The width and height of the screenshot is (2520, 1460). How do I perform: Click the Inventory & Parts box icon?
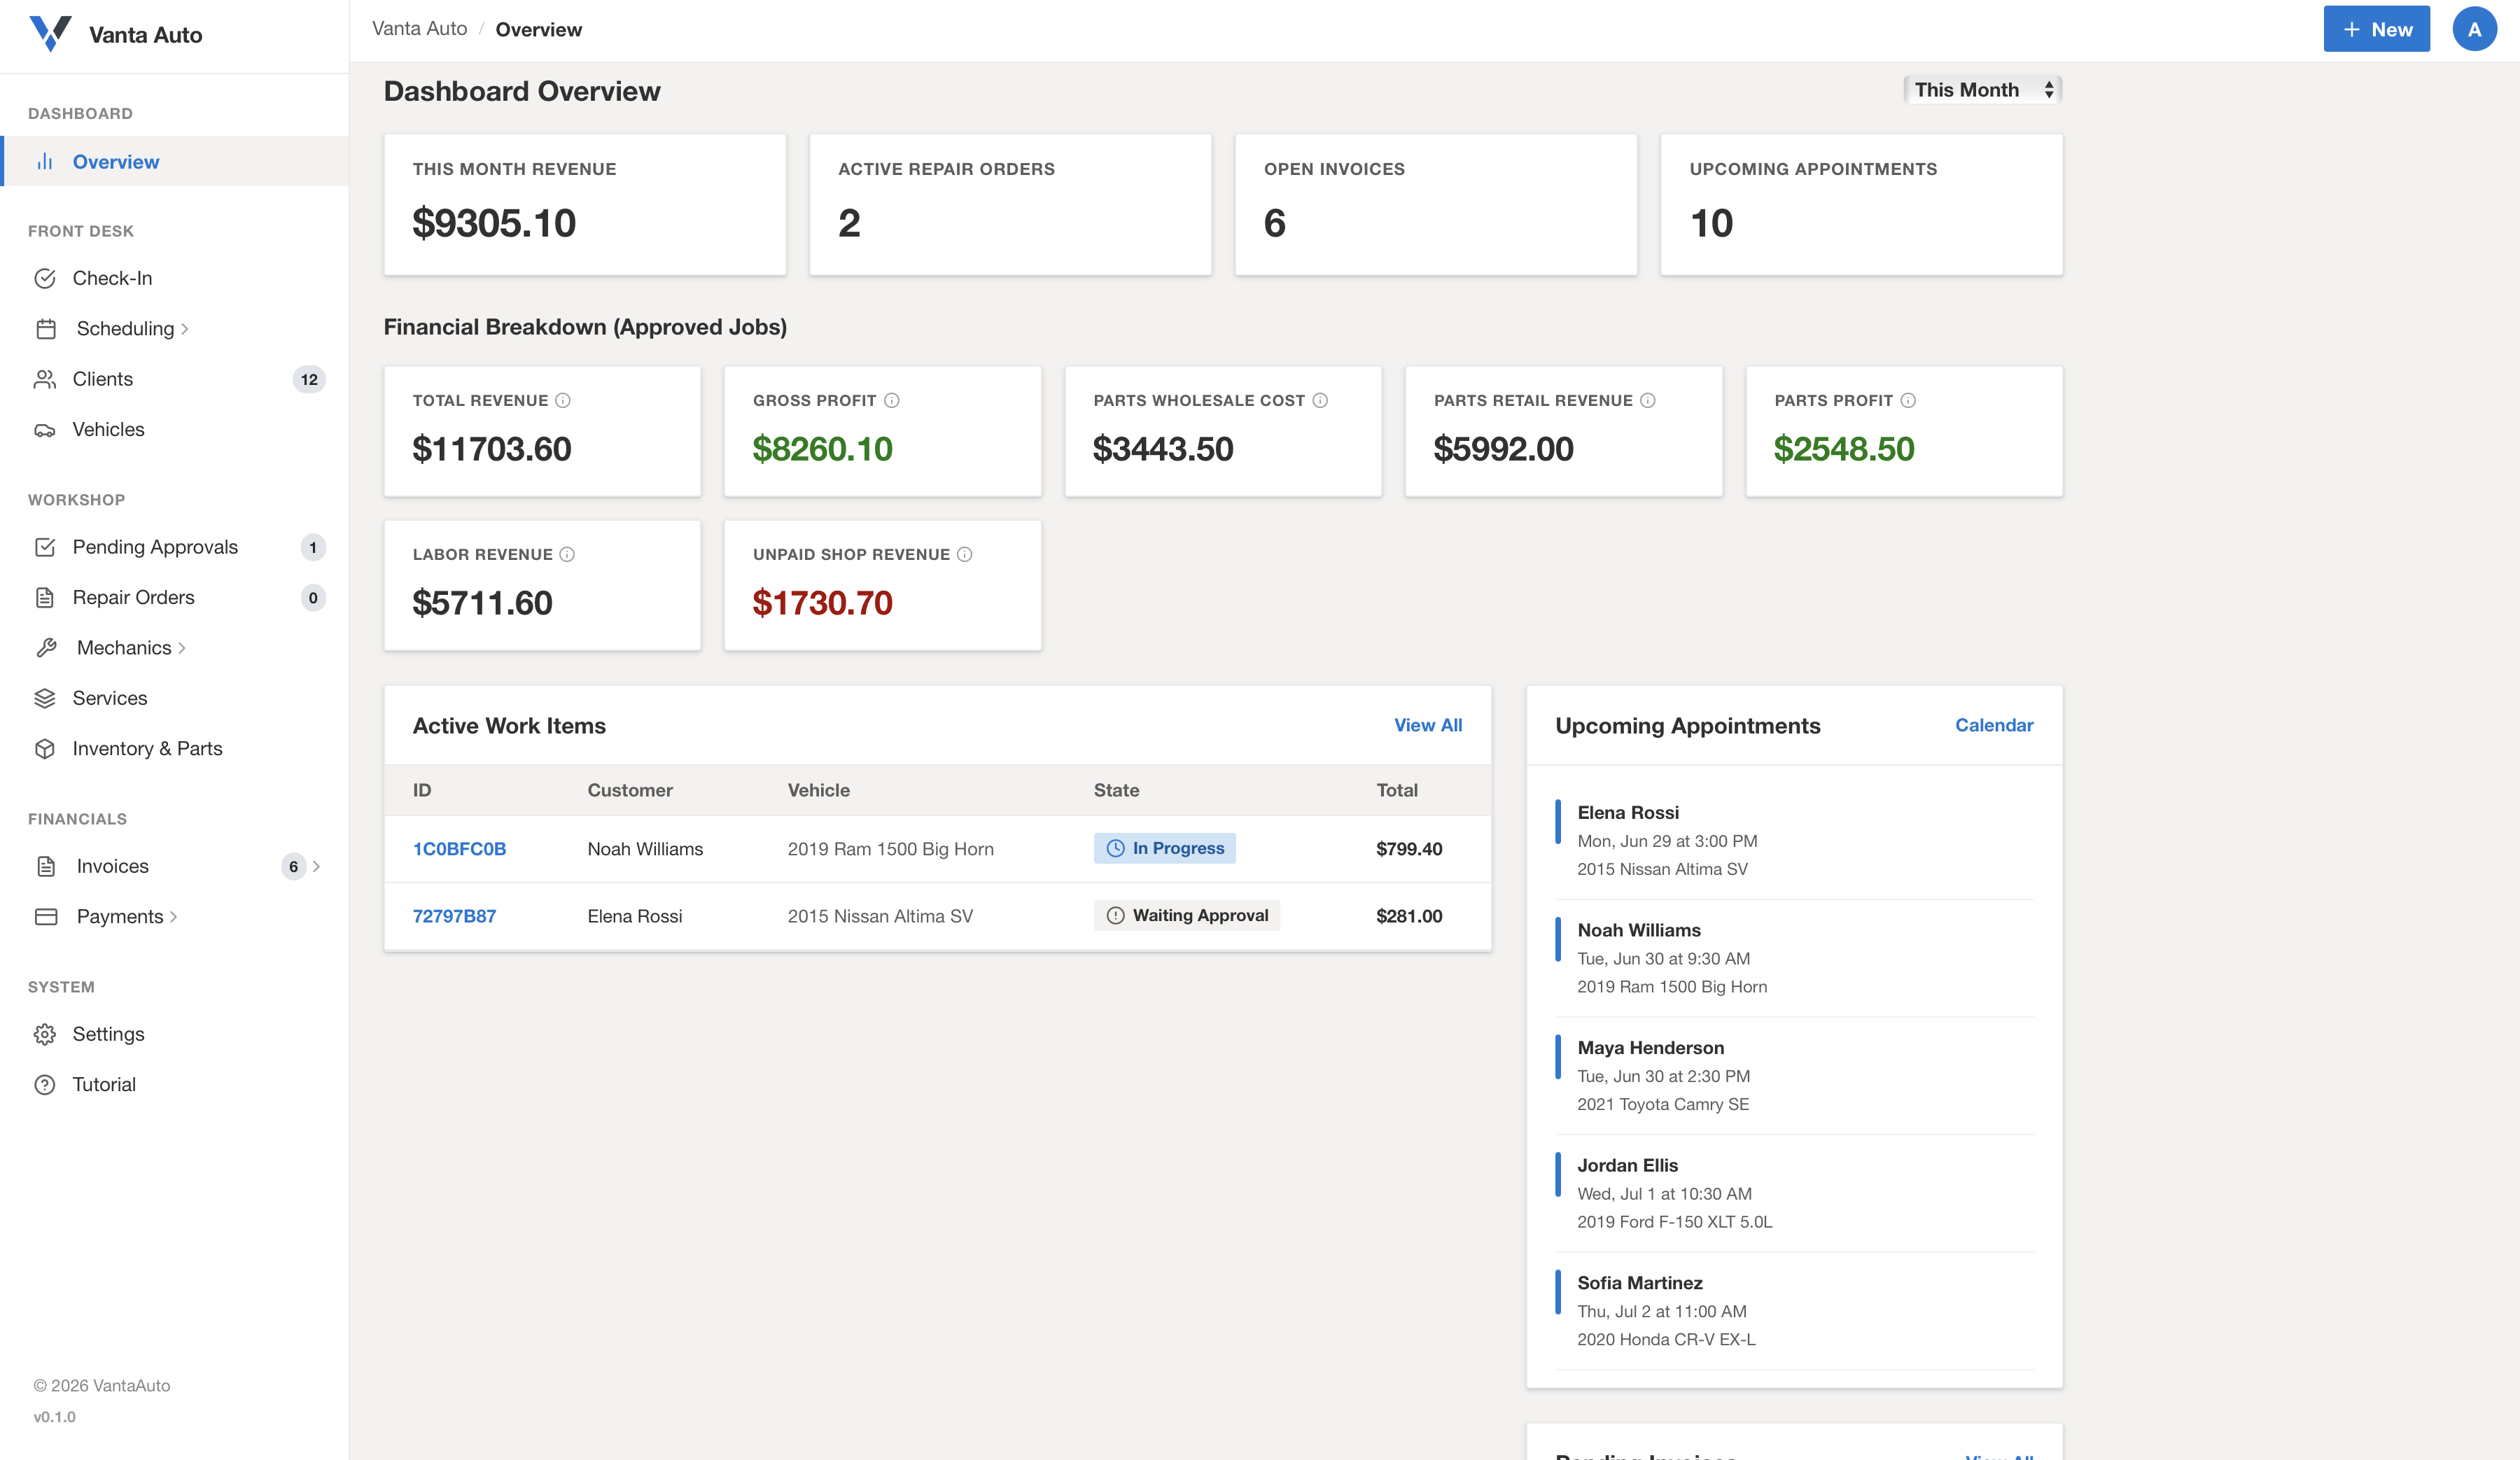click(x=45, y=749)
